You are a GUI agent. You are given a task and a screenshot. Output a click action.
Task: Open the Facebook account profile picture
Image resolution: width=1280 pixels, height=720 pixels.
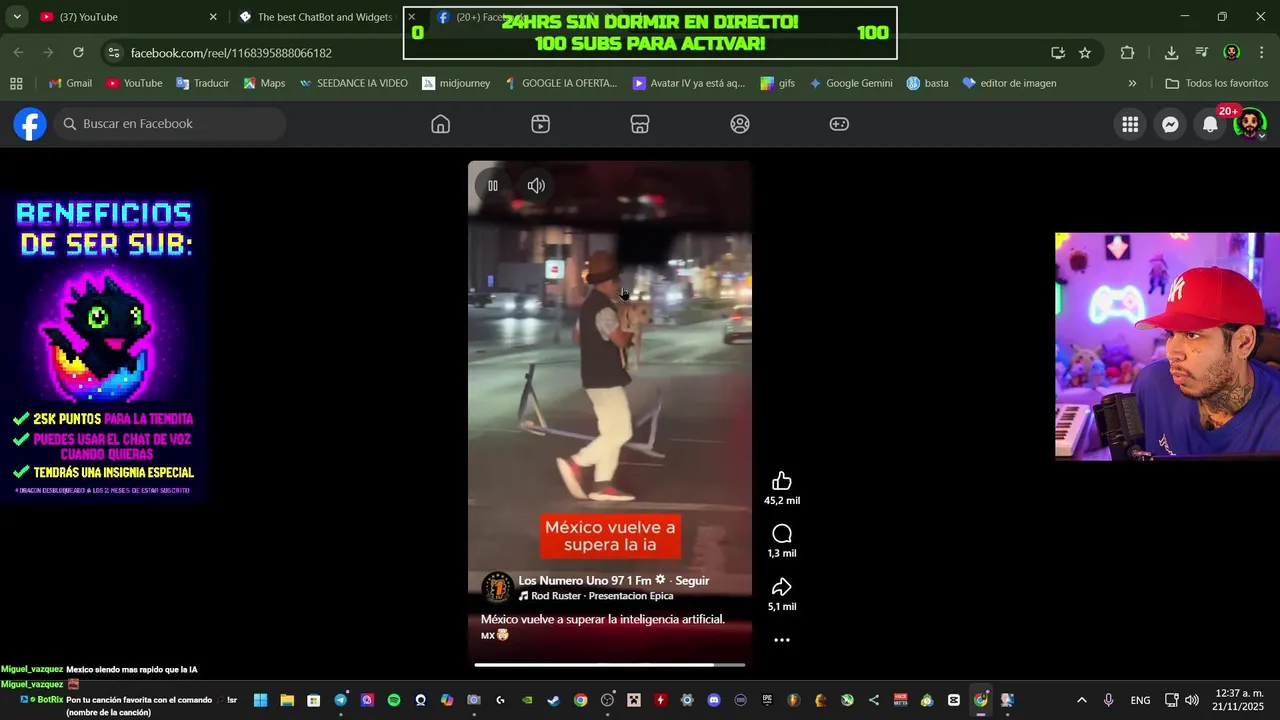pos(1250,124)
